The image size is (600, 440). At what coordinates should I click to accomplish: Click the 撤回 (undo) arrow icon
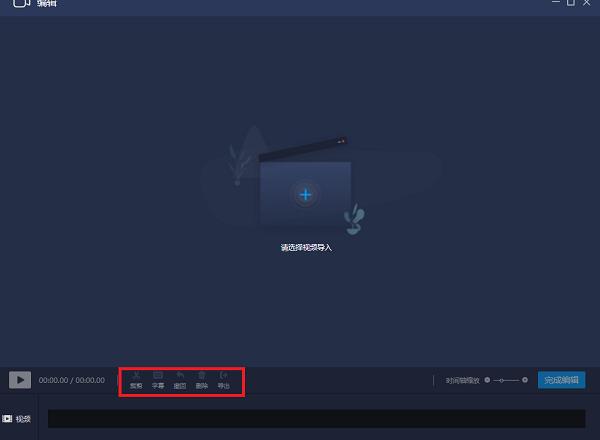[180, 376]
